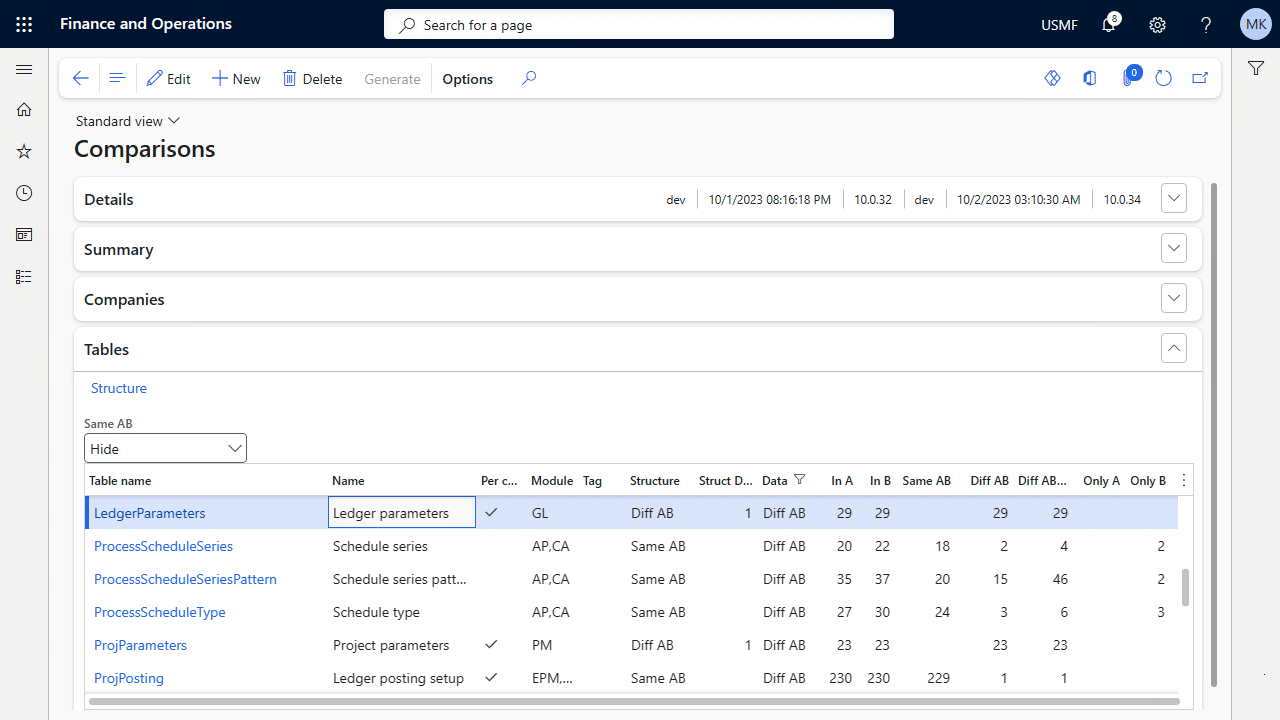Click the notifications bell icon
Viewport: 1280px width, 720px height.
pos(1108,25)
